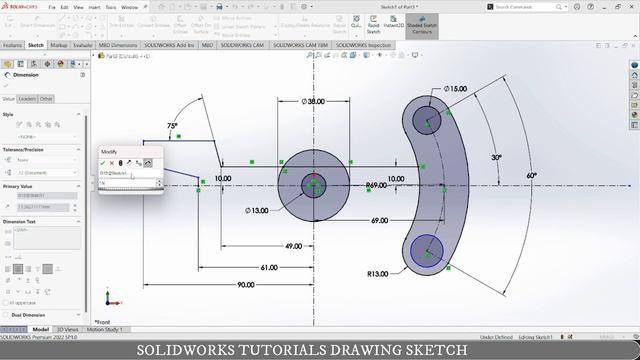Viewport: 640px width, 360px height.
Task: Click the thumbwheel slider in Modify box
Action: pyautogui.click(x=131, y=189)
